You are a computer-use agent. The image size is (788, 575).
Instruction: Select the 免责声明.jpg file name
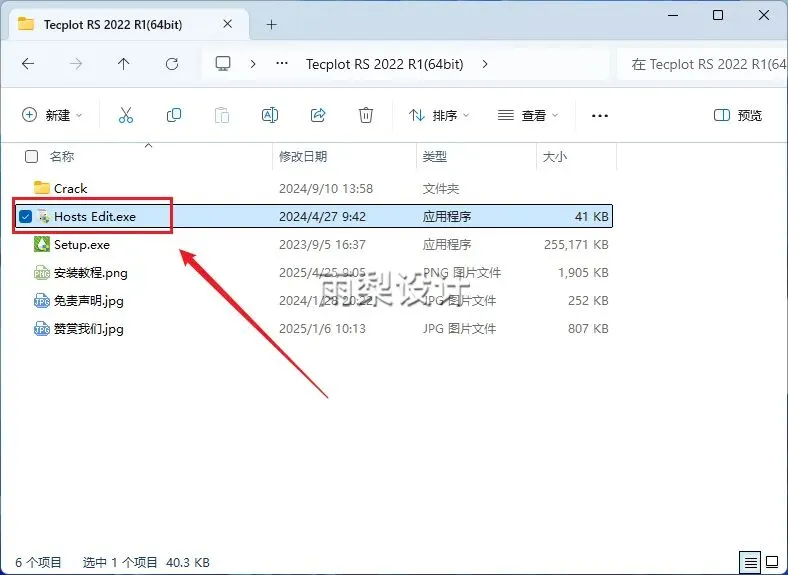click(88, 301)
